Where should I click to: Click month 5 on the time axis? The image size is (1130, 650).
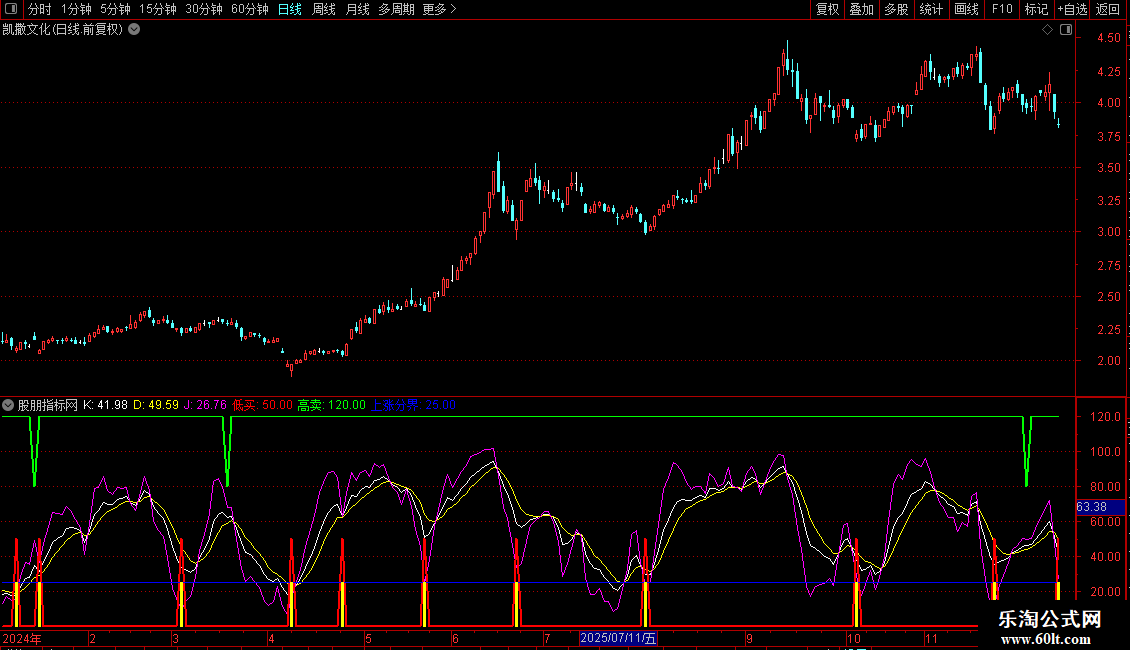click(368, 638)
